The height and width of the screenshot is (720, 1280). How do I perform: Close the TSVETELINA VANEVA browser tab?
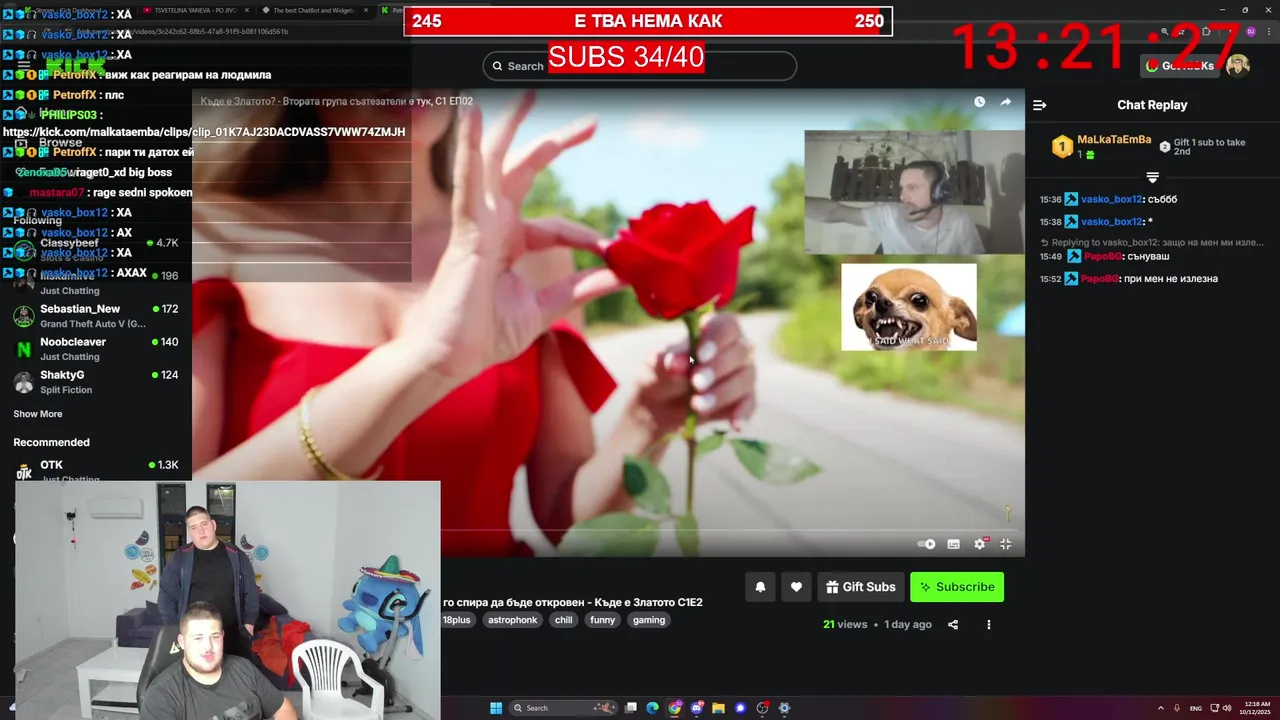coord(246,10)
